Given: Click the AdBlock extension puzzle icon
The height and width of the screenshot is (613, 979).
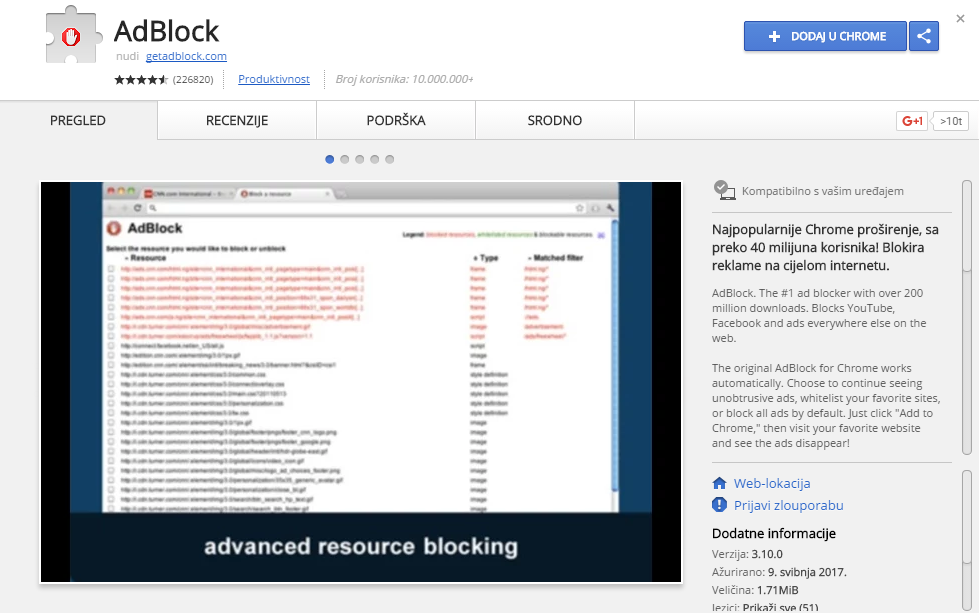Looking at the screenshot, I should [x=74, y=35].
